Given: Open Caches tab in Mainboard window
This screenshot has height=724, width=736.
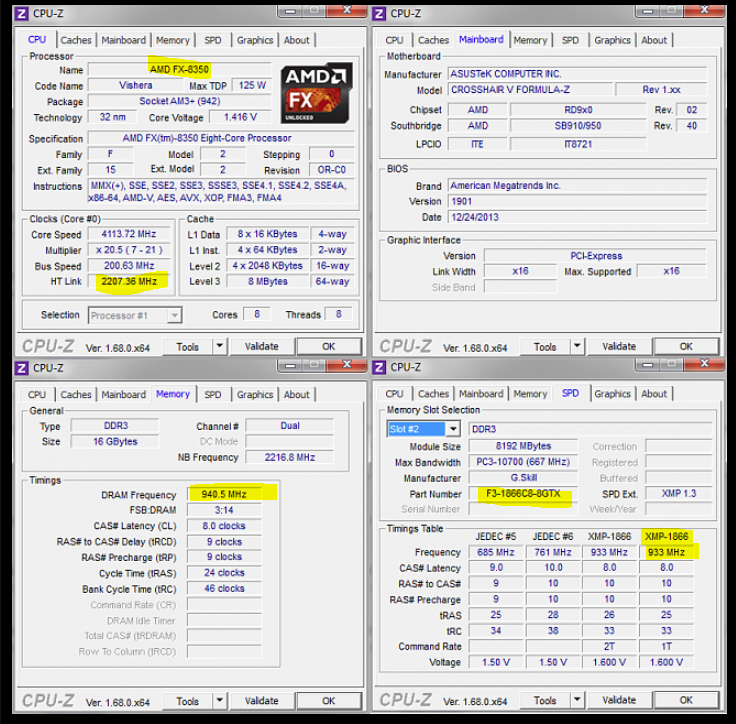Looking at the screenshot, I should pyautogui.click(x=433, y=40).
